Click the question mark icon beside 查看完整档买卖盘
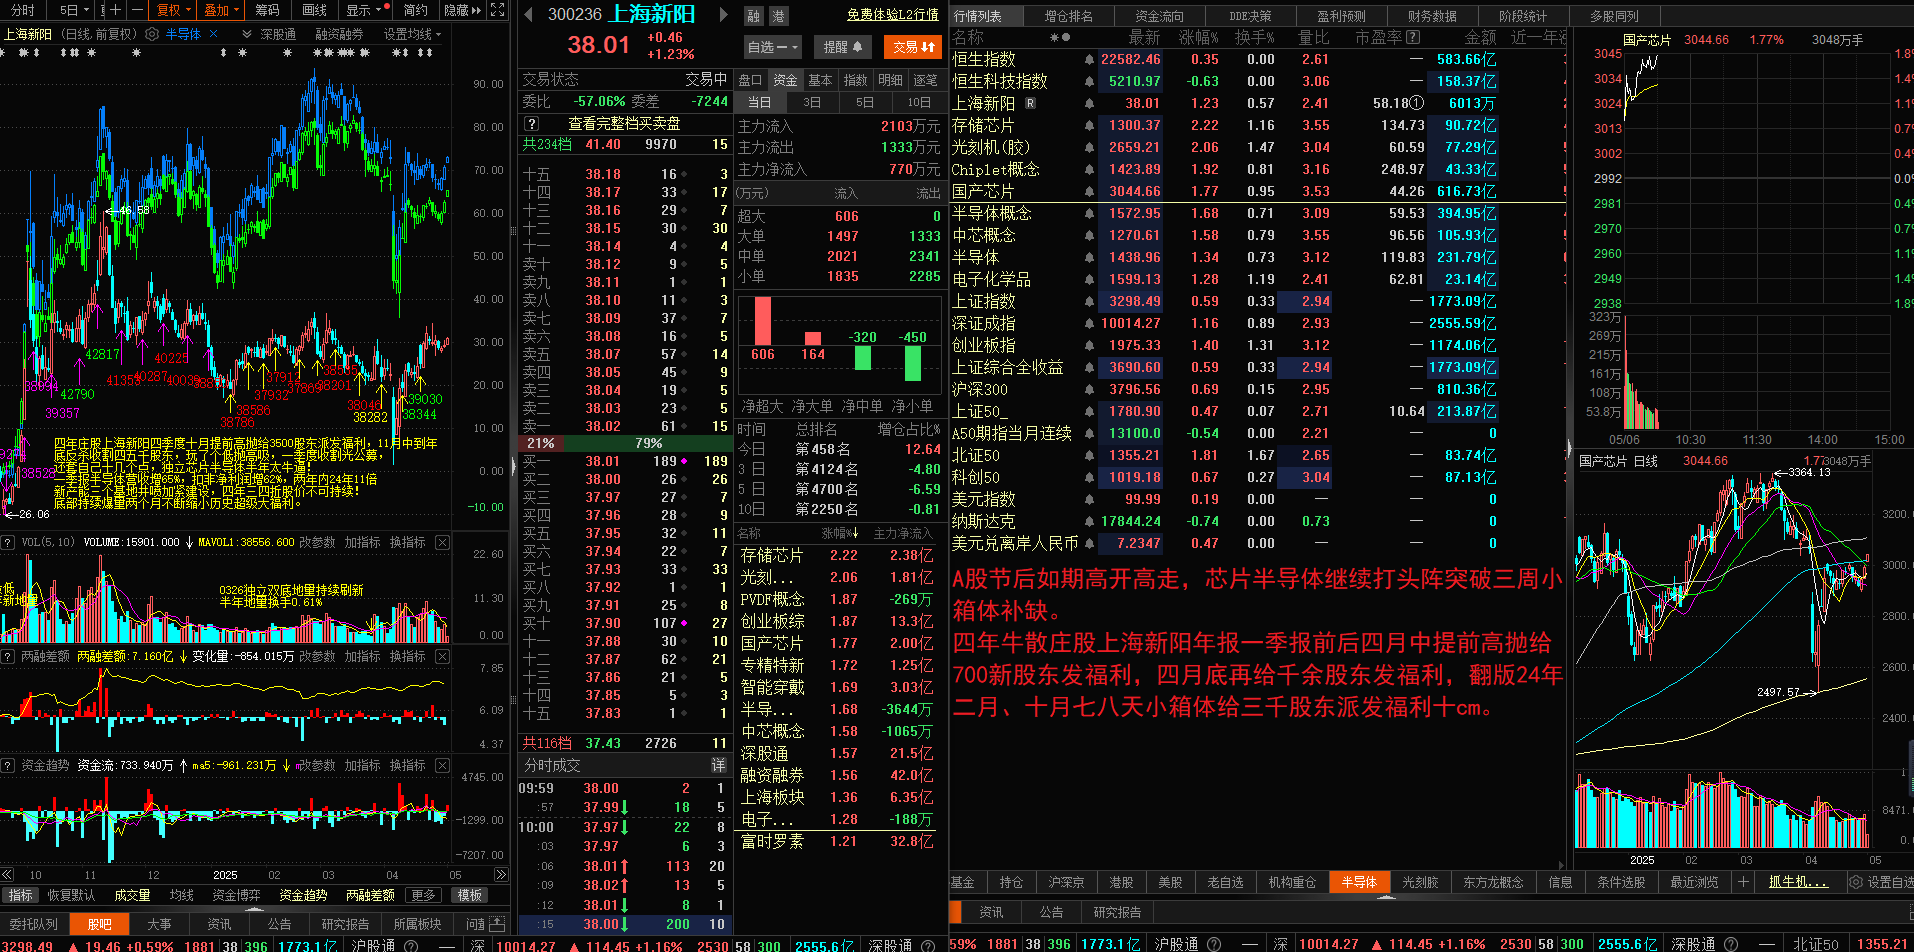This screenshot has height=952, width=1914. point(532,124)
